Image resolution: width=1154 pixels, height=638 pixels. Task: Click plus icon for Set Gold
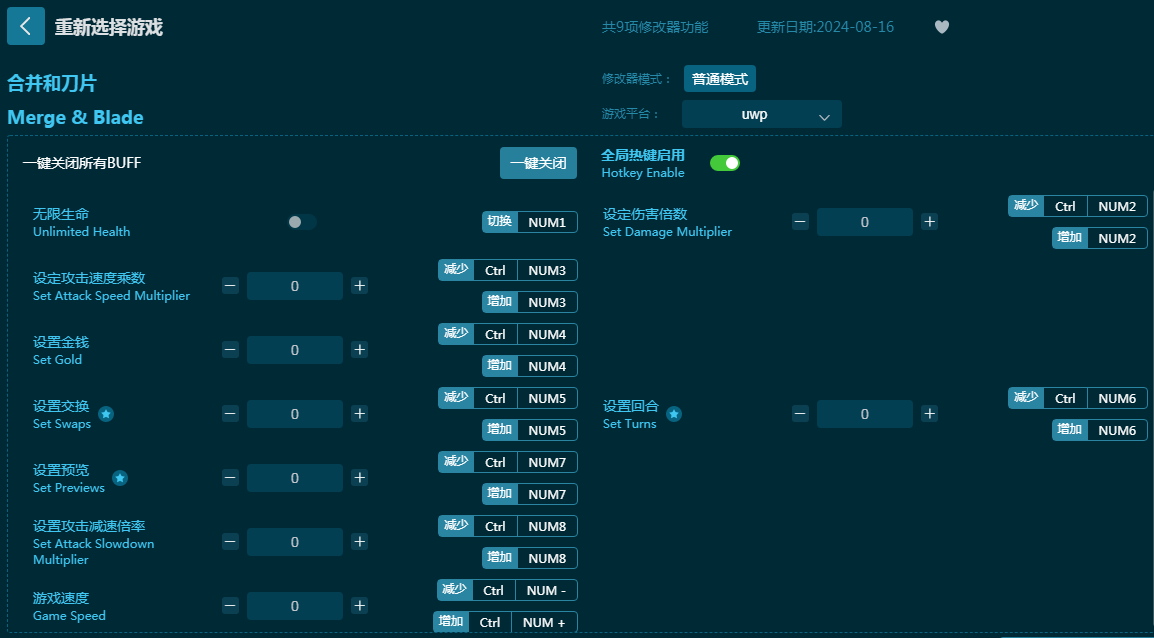[360, 350]
